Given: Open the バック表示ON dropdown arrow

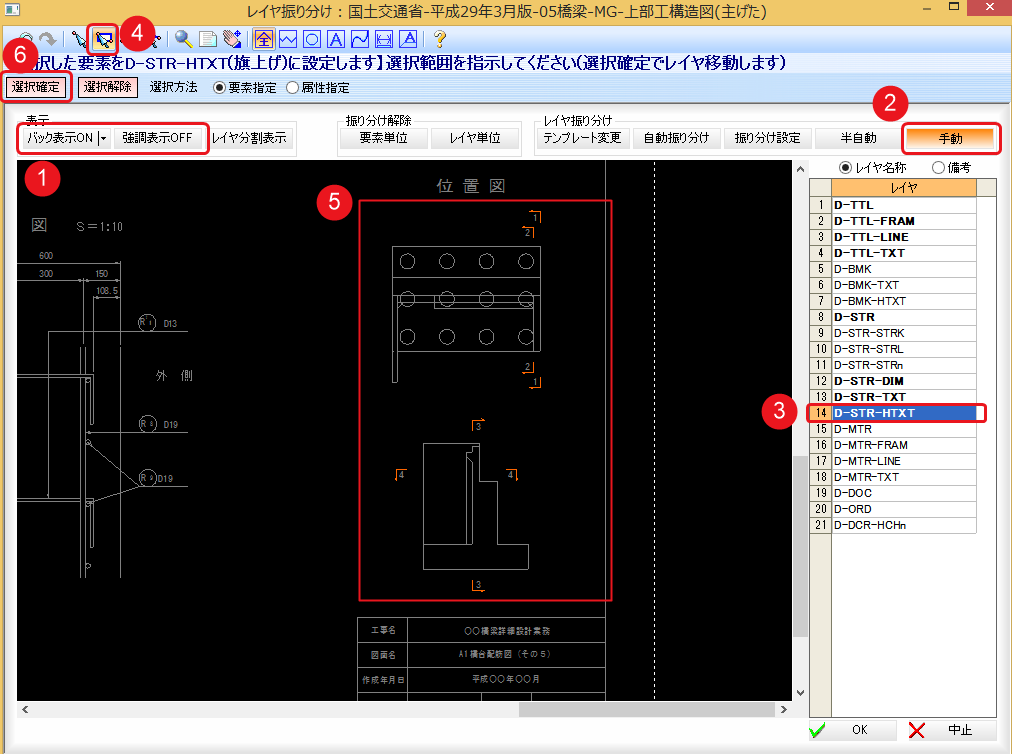Looking at the screenshot, I should pos(102,139).
